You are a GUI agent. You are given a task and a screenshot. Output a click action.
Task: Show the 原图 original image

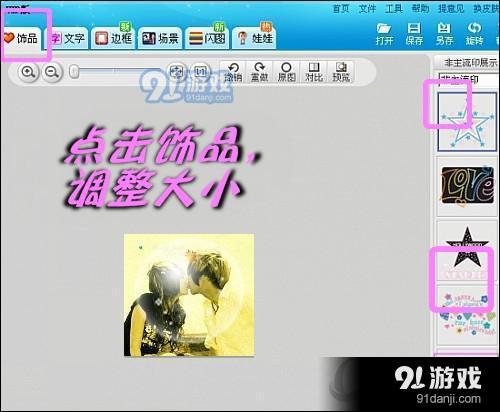(287, 72)
